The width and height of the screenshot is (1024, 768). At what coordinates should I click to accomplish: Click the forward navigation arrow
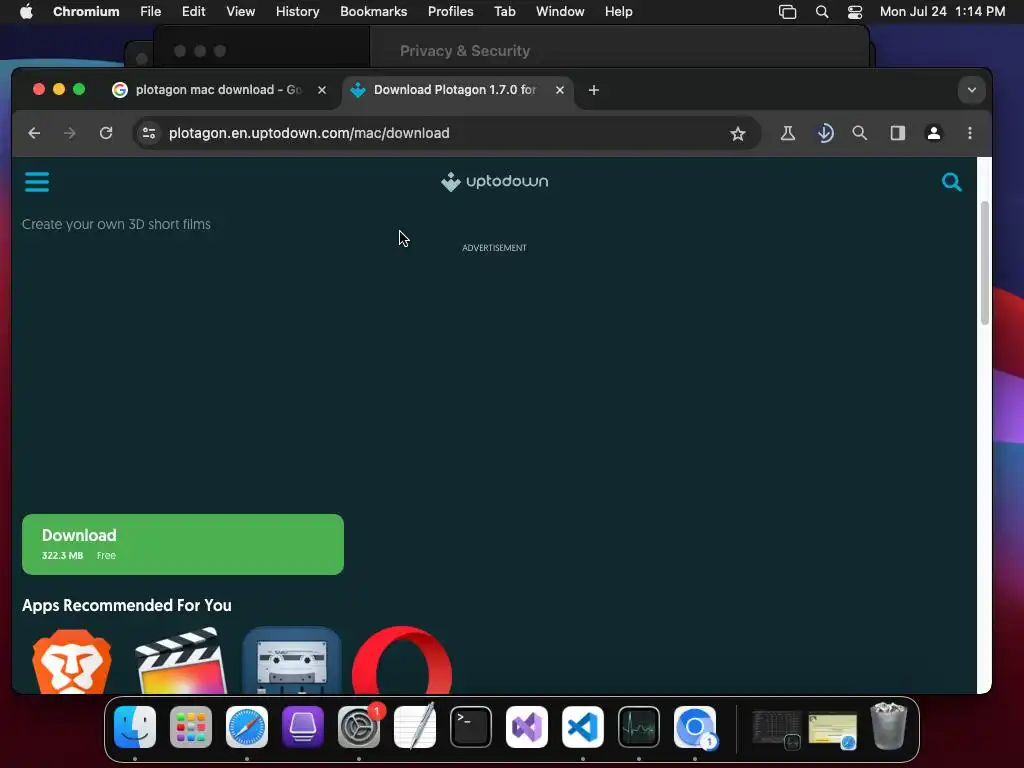tap(69, 133)
